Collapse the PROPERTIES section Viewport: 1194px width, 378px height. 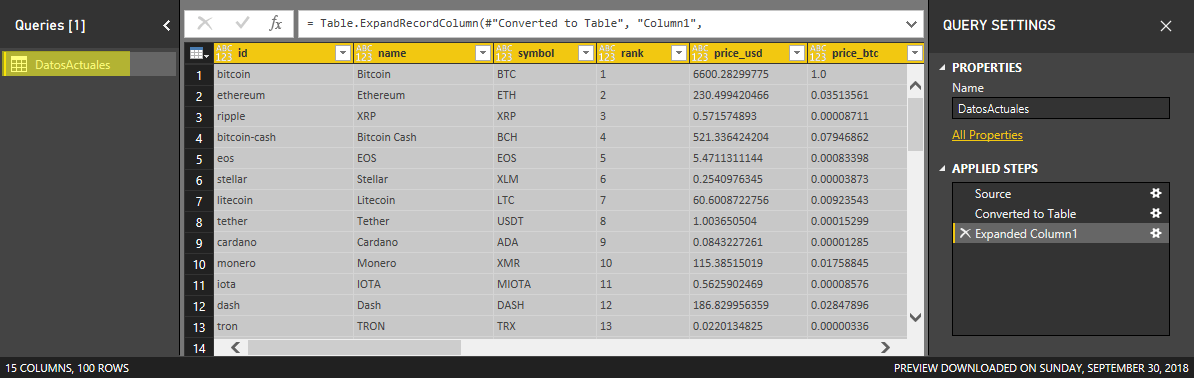coord(943,68)
